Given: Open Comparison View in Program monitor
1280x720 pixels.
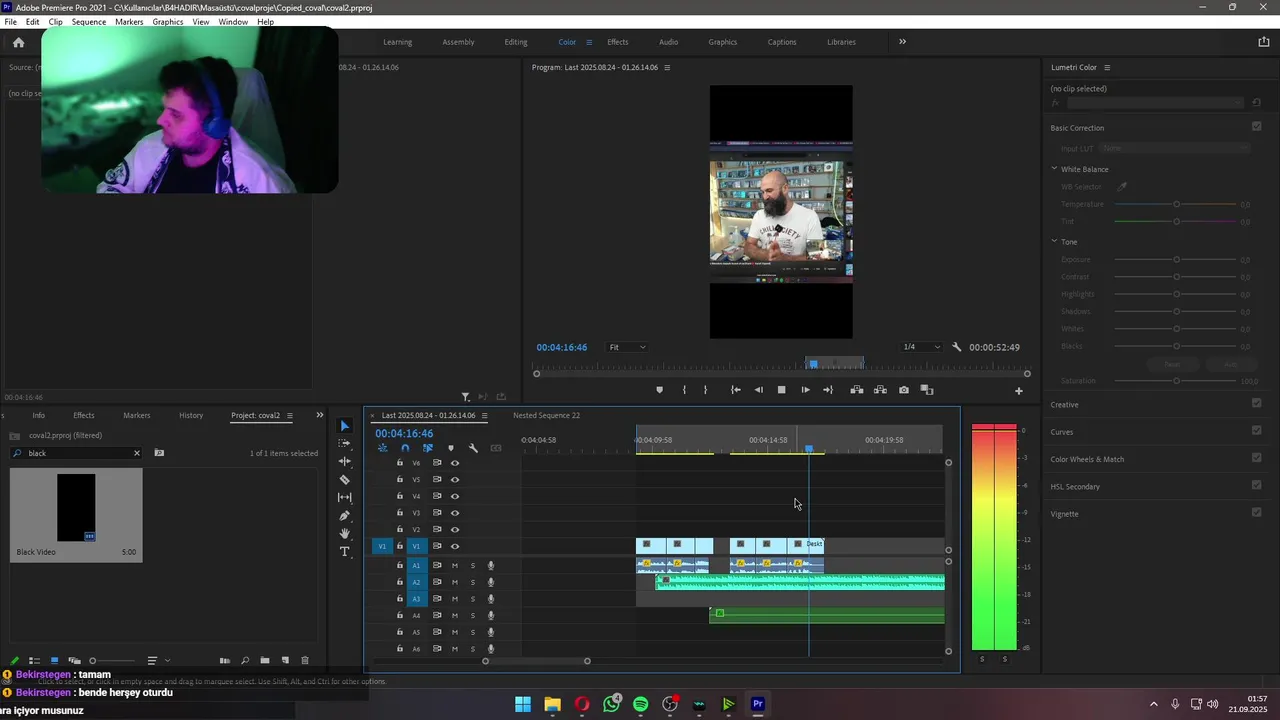Looking at the screenshot, I should pyautogui.click(x=927, y=390).
